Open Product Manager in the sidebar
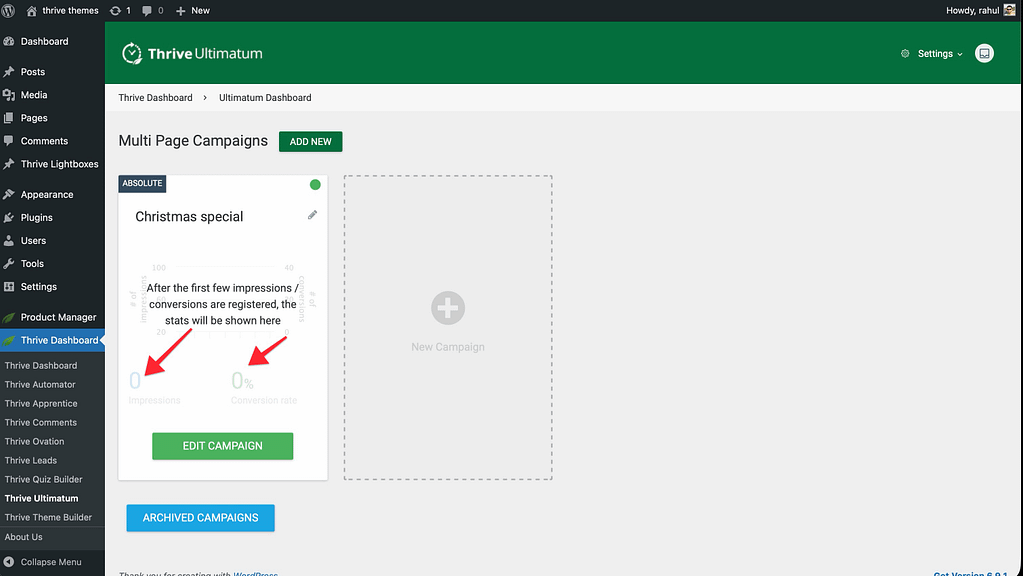The width and height of the screenshot is (1023, 576). [x=58, y=317]
